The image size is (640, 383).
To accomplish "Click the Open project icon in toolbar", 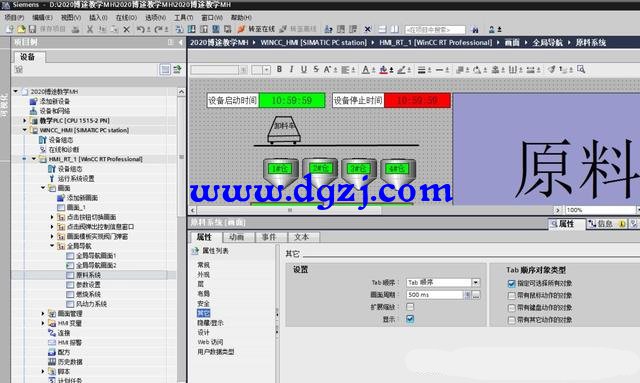I will point(21,29).
